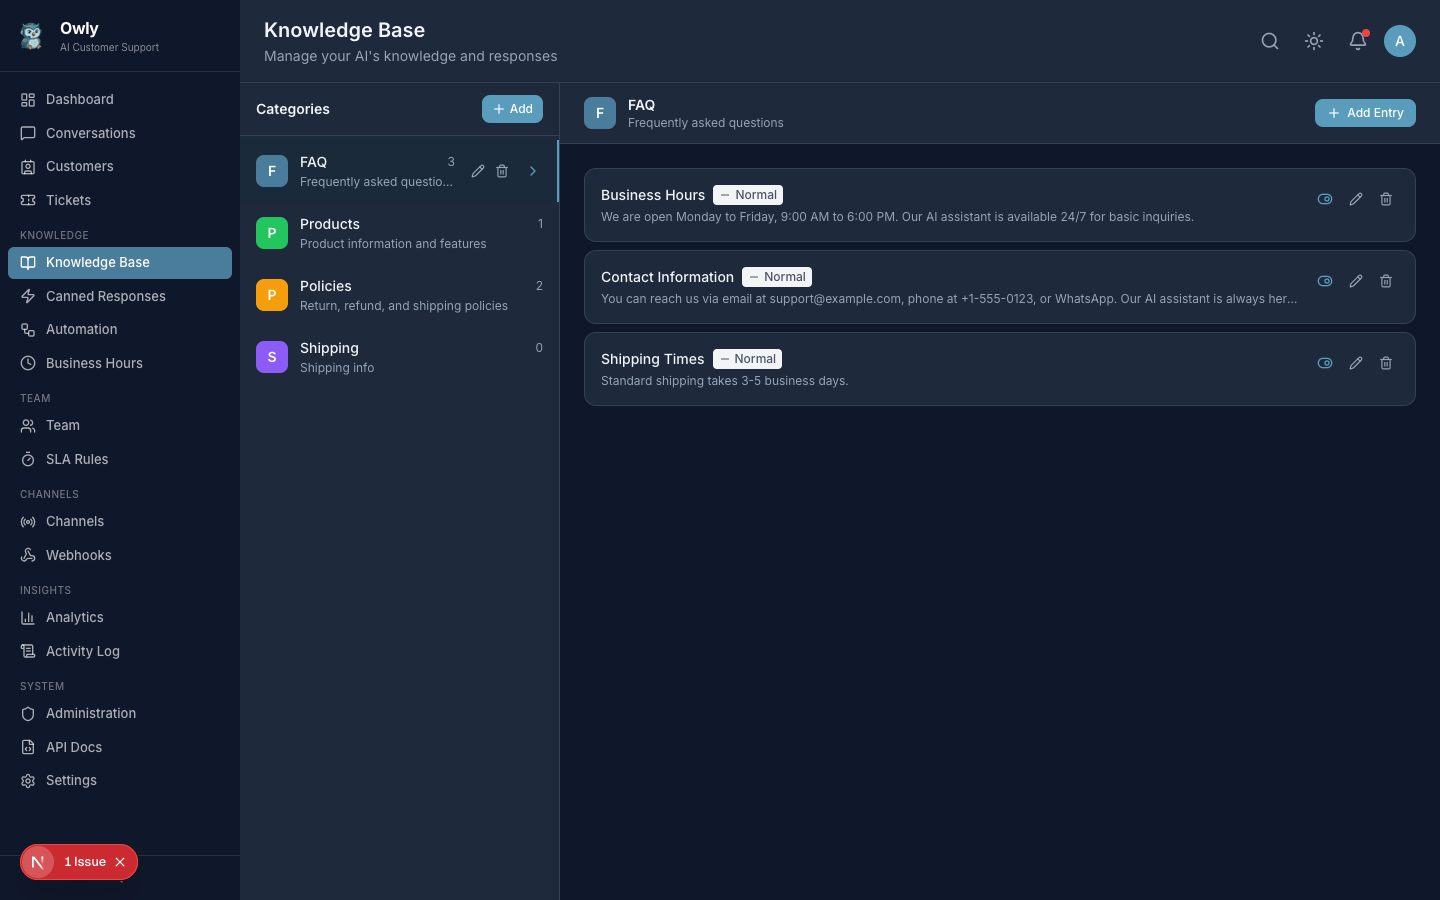
Task: Edit the Business Hours entry with the pencil icon
Action: pos(1355,199)
